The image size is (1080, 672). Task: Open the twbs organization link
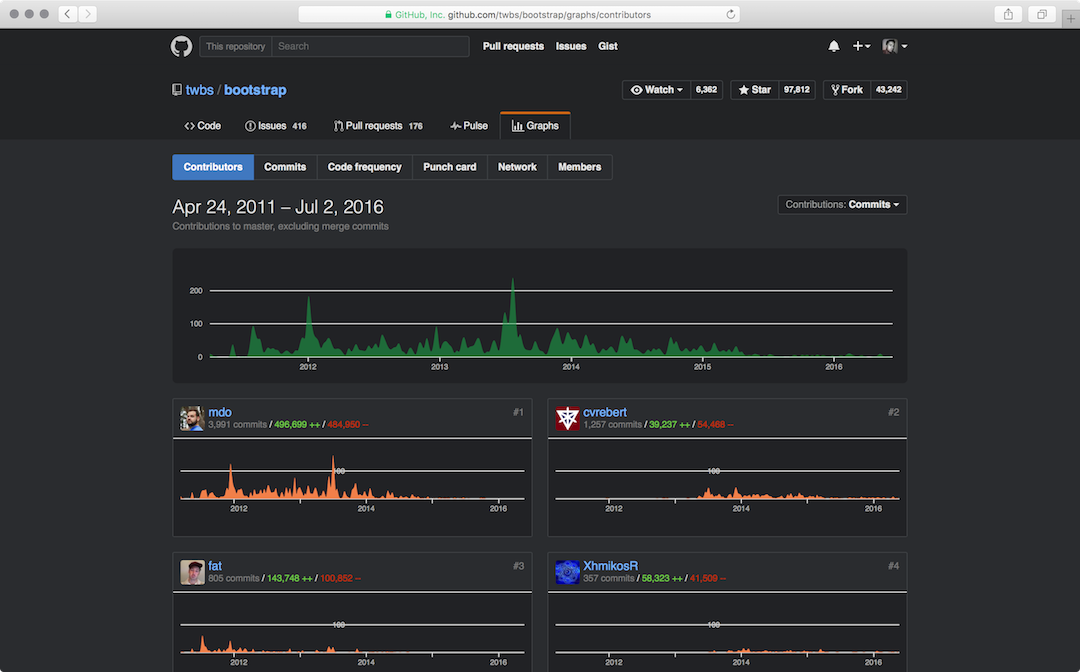point(200,90)
